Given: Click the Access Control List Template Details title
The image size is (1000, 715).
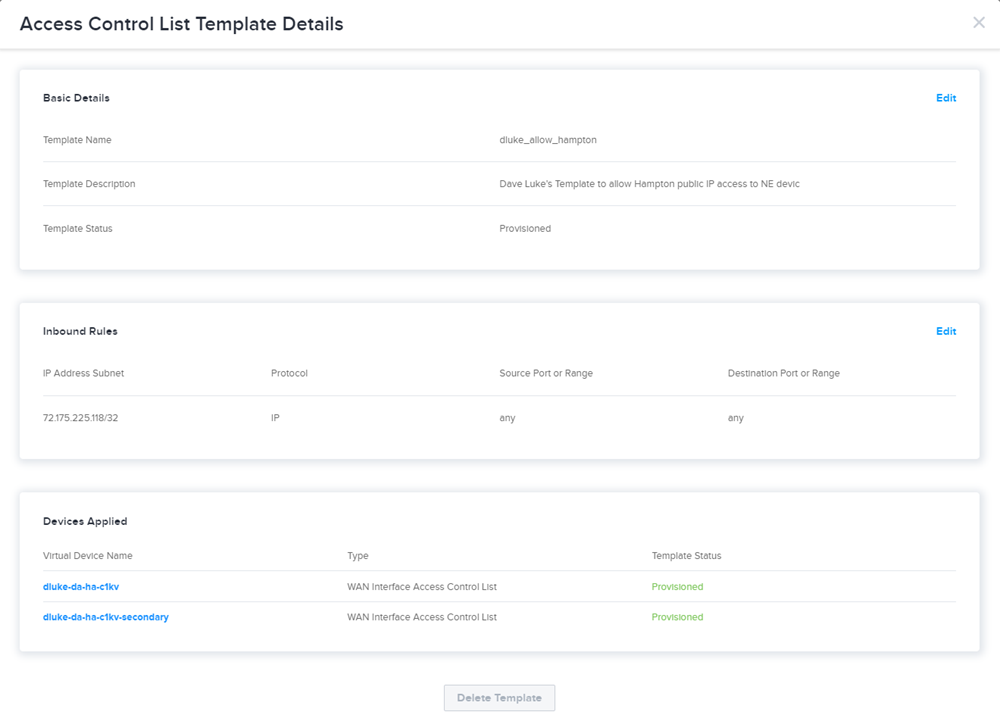Looking at the screenshot, I should 181,24.
